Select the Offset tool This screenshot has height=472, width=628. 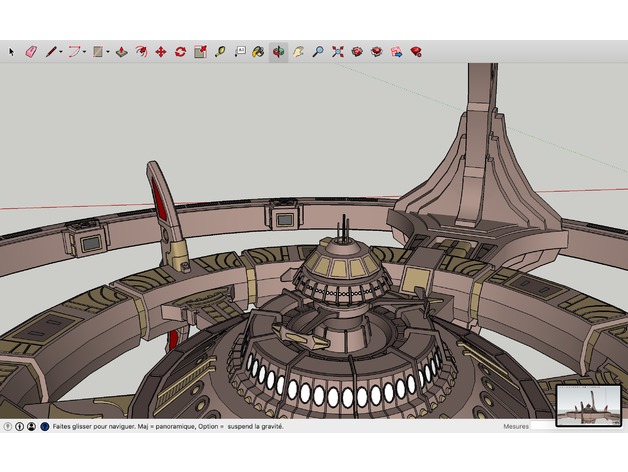pos(141,51)
